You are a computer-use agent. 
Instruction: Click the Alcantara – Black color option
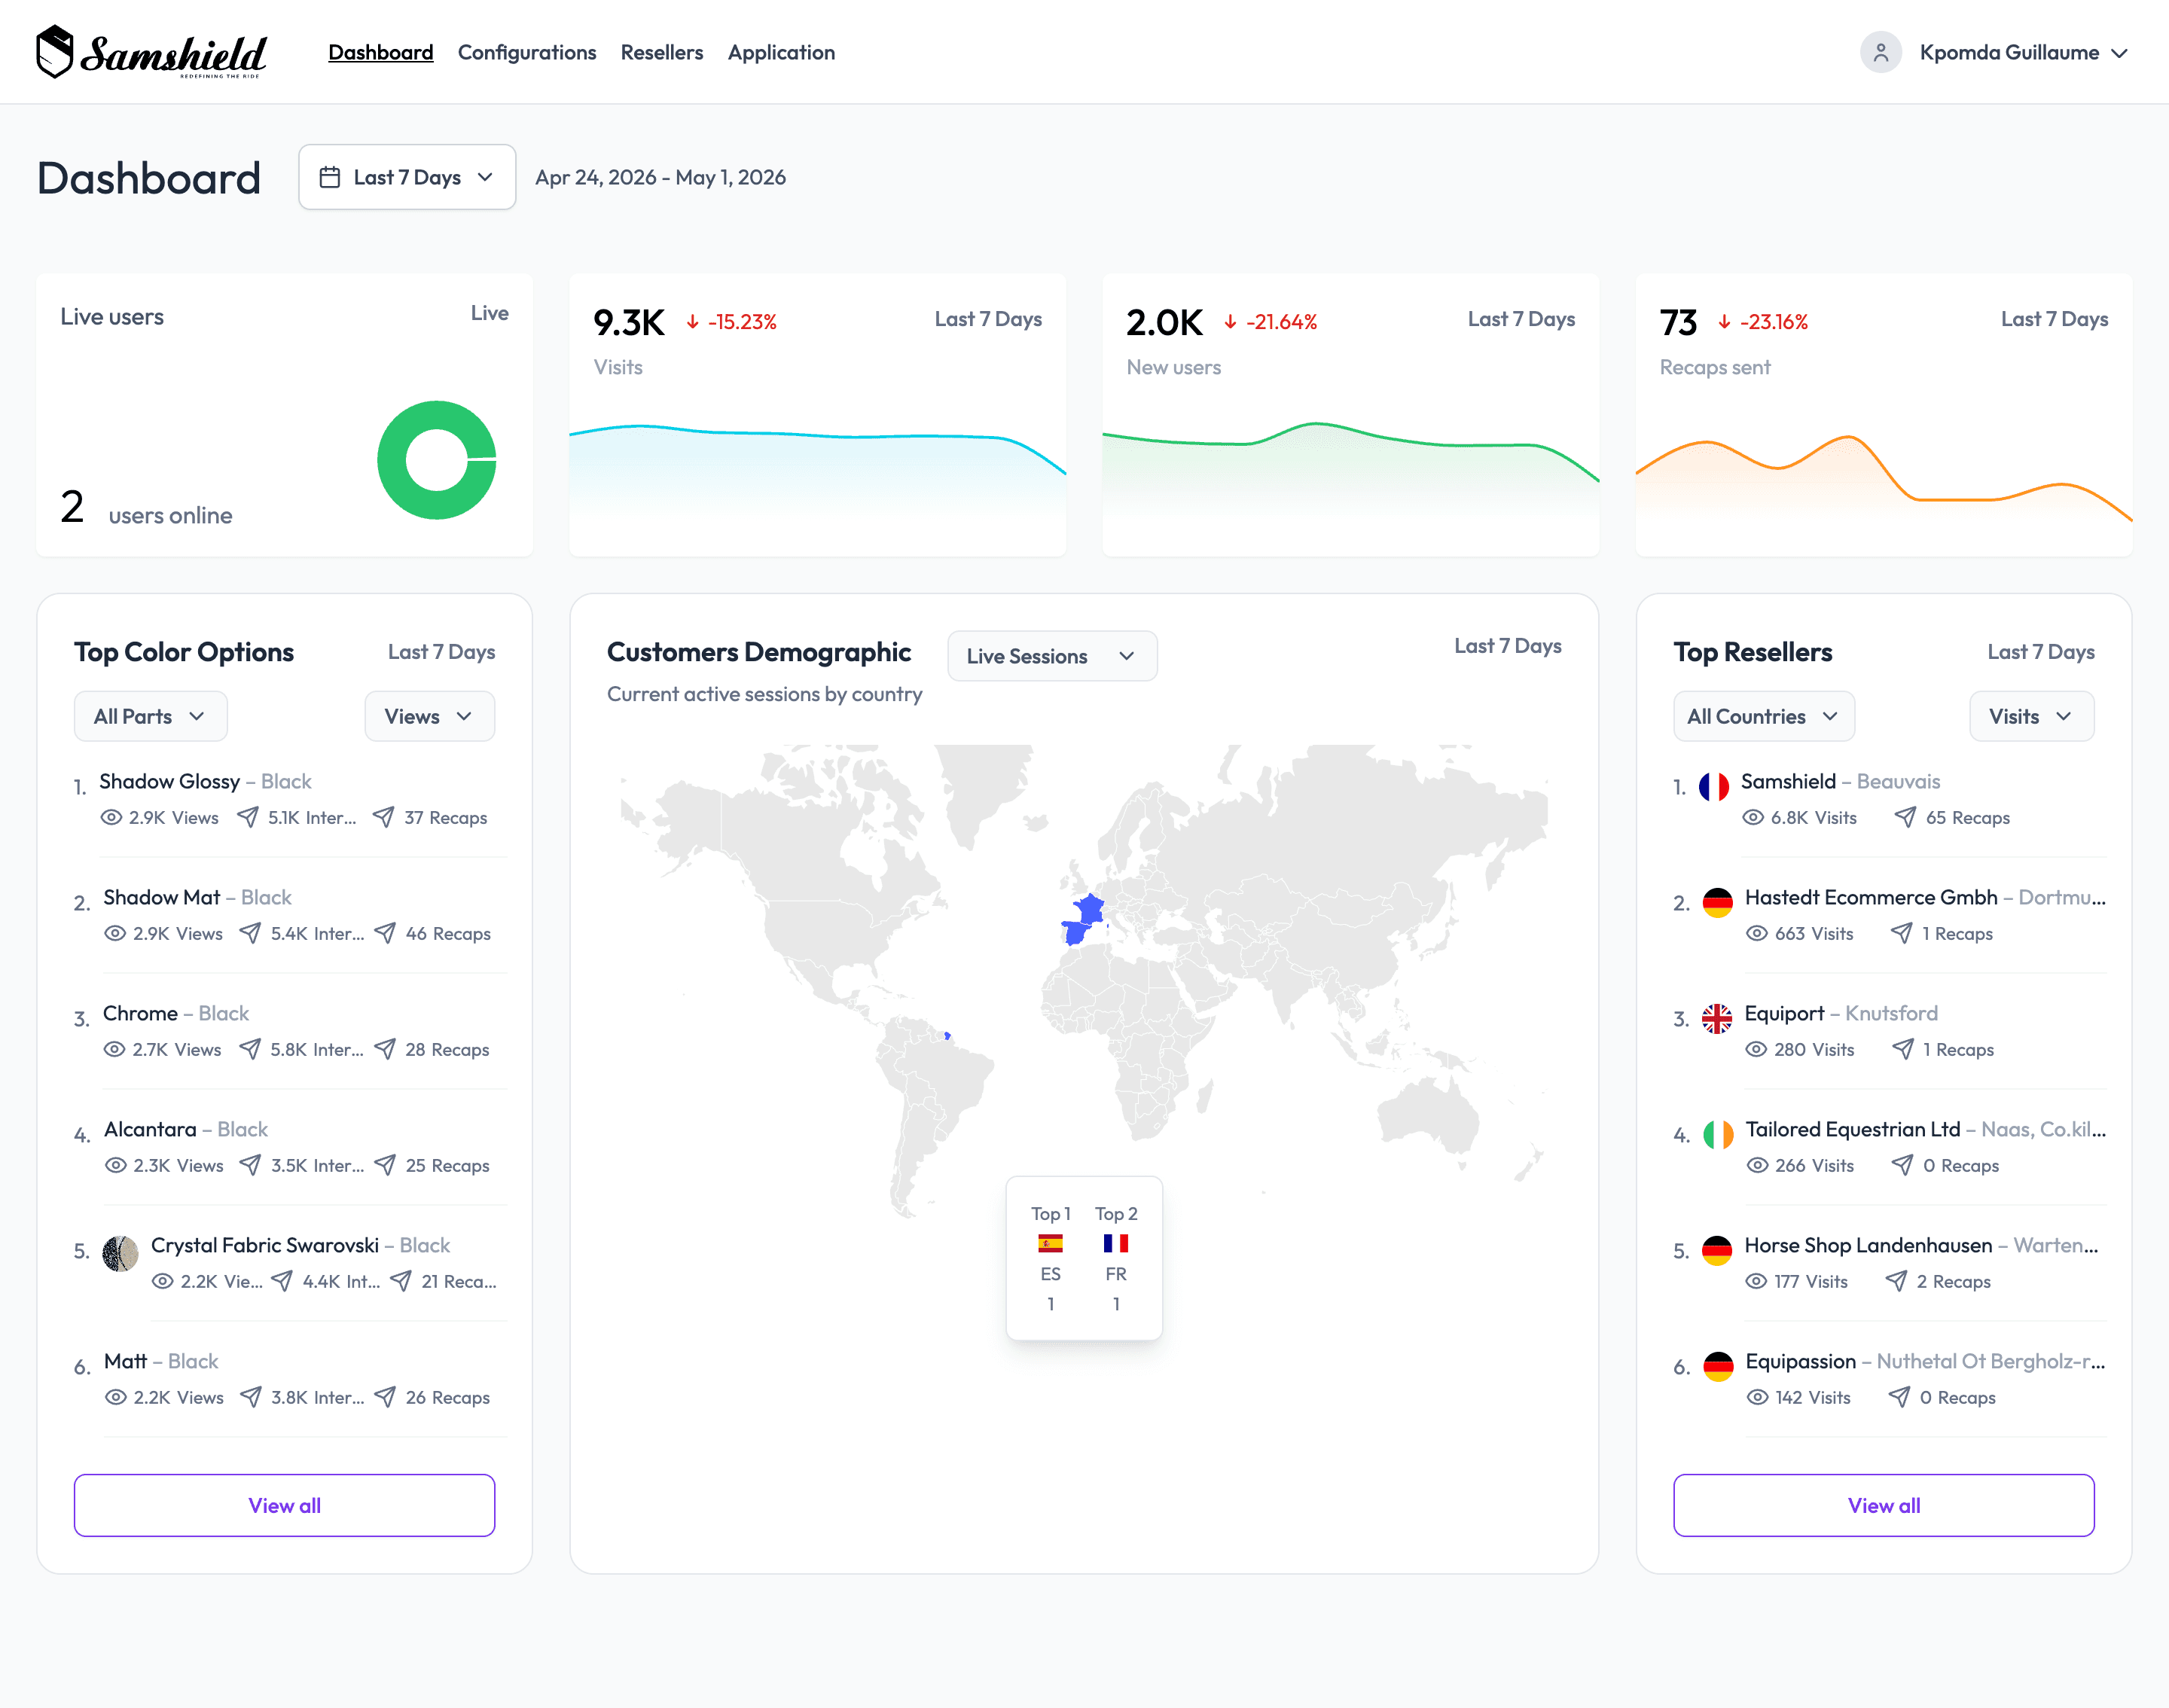[186, 1130]
